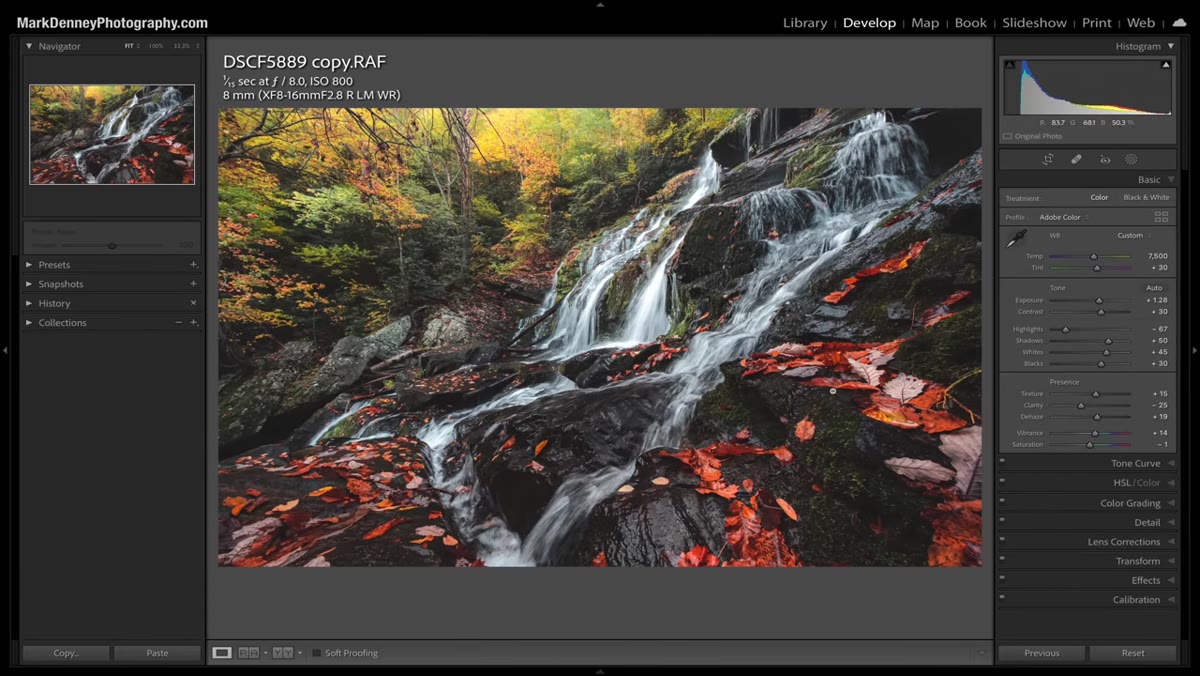Collapse the Basic panel
The height and width of the screenshot is (676, 1200).
click(1171, 180)
